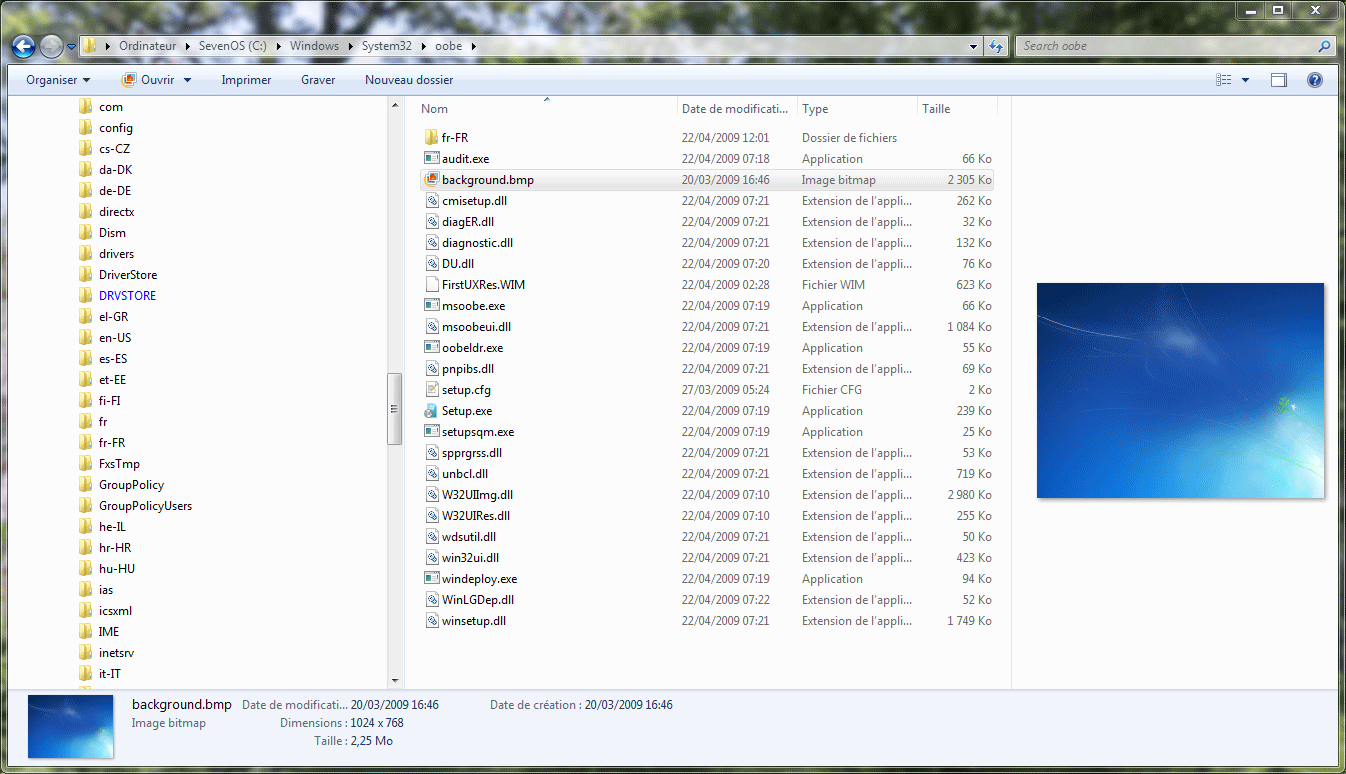Image resolution: width=1346 pixels, height=774 pixels.
Task: Click the DriverStore folder icon in tree
Action: [x=86, y=275]
